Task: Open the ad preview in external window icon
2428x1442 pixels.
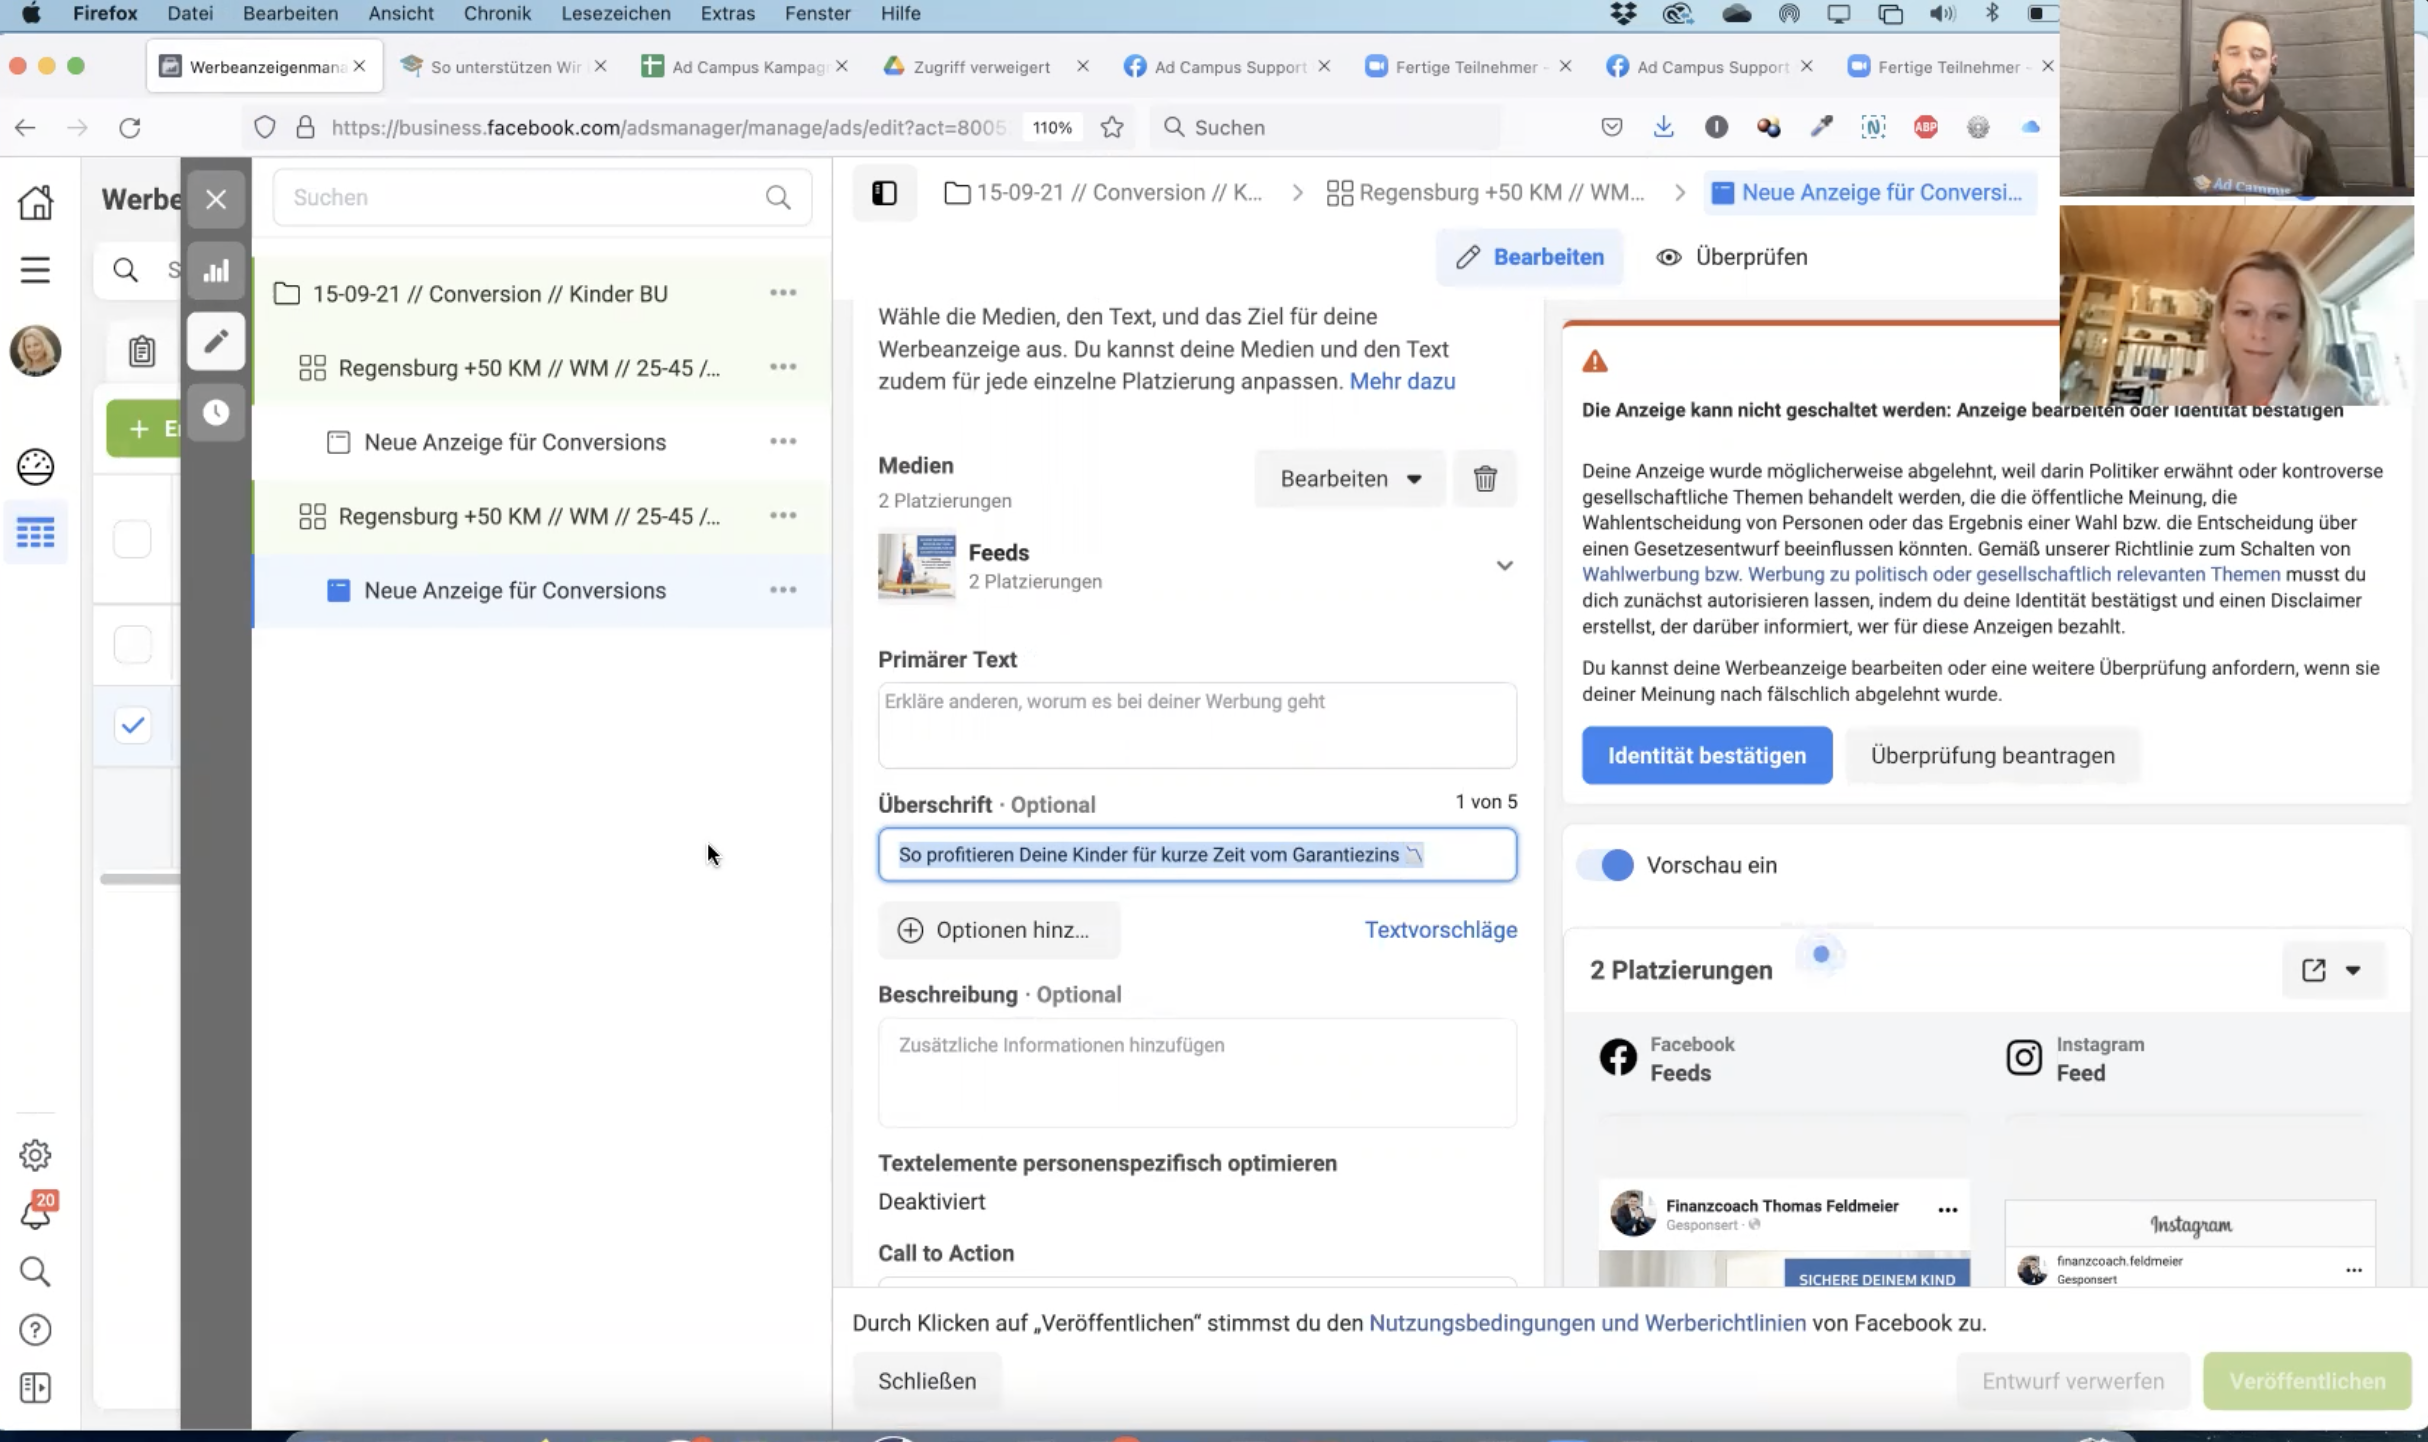Action: [2314, 970]
